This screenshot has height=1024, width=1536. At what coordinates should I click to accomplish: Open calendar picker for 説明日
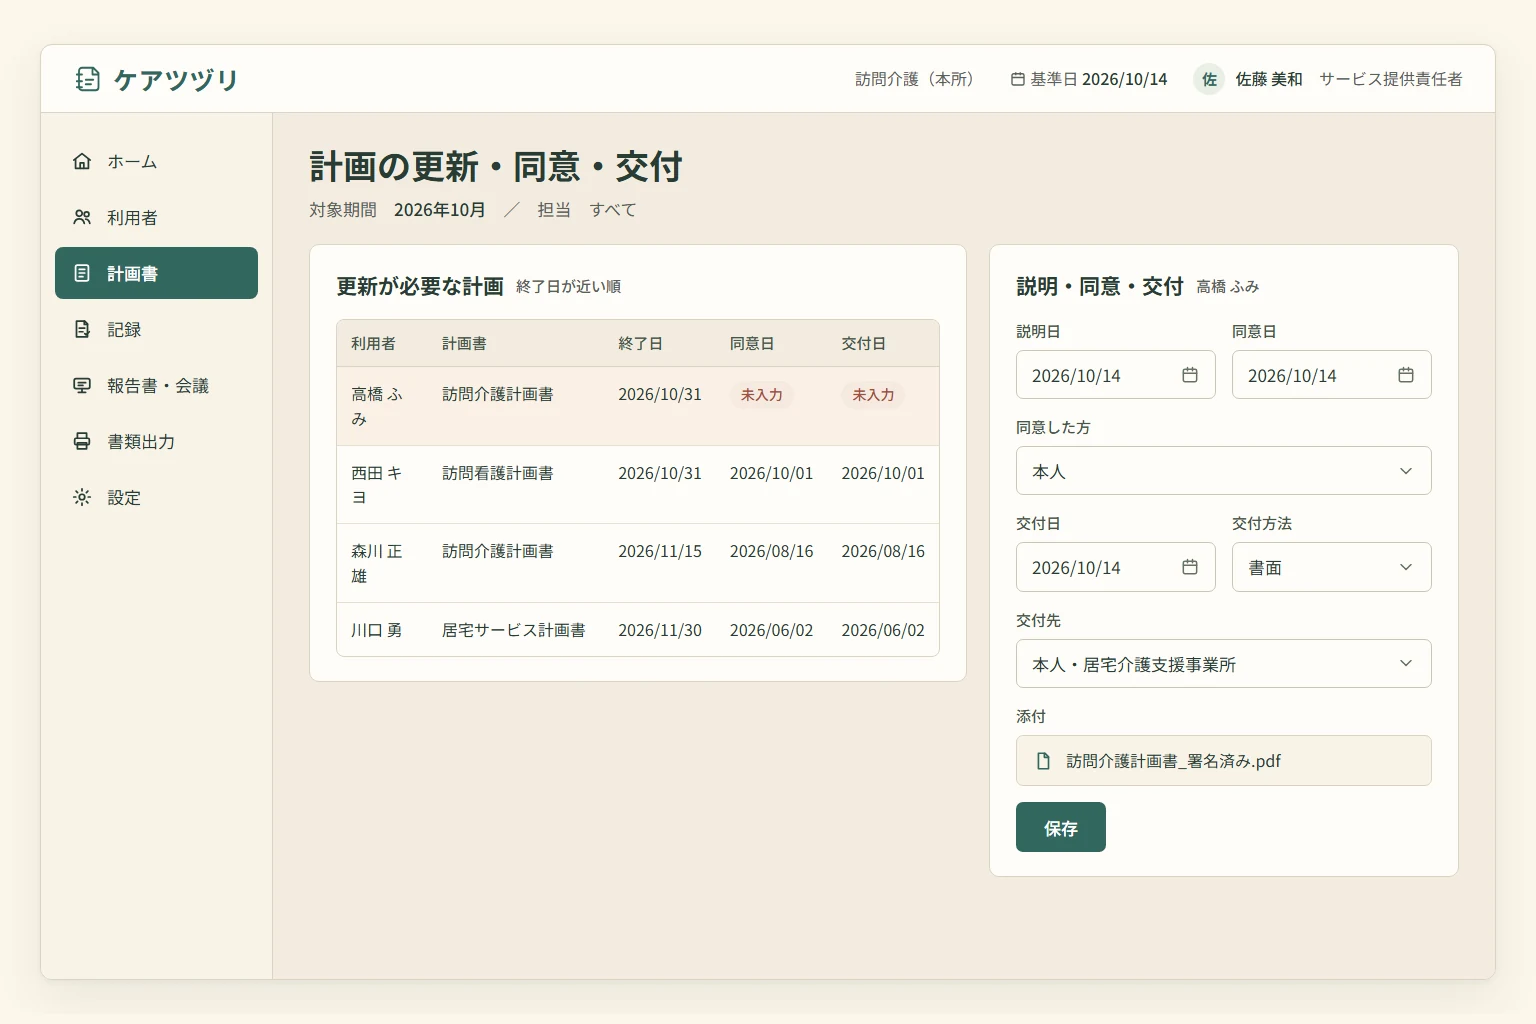1190,375
